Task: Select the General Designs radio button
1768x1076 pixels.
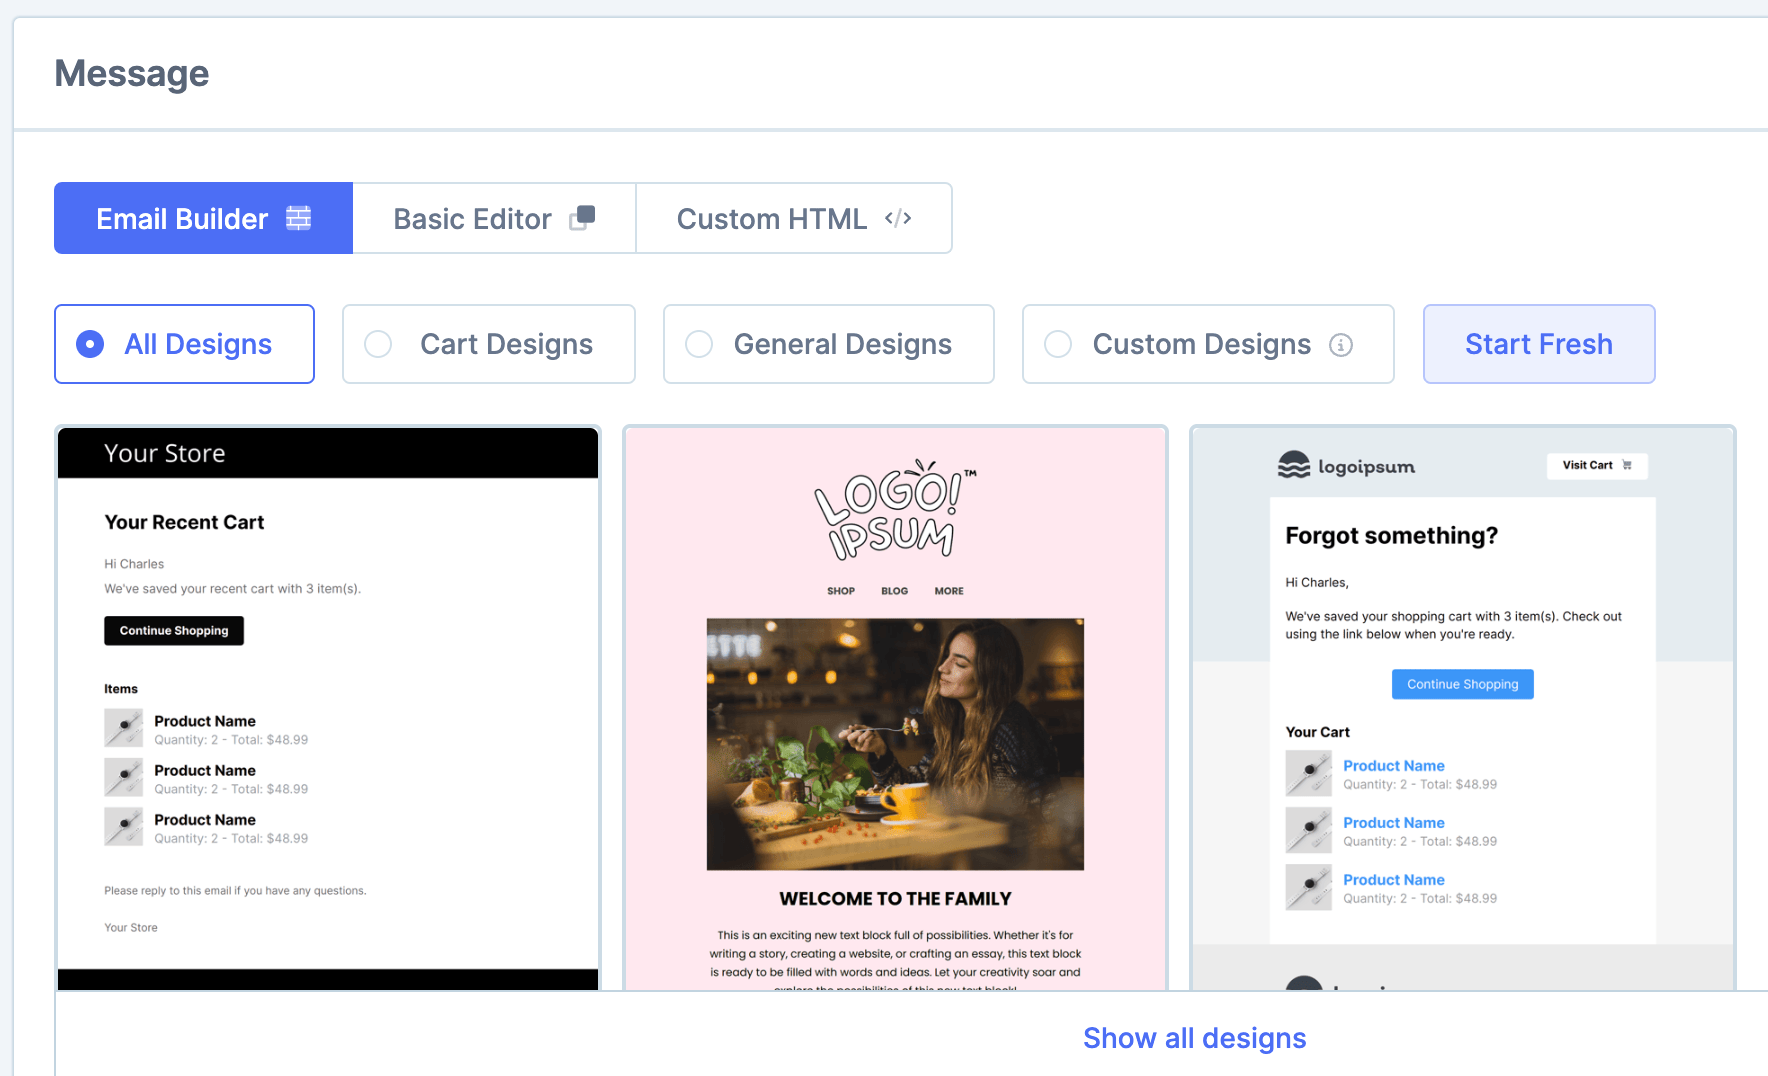Action: tap(699, 344)
